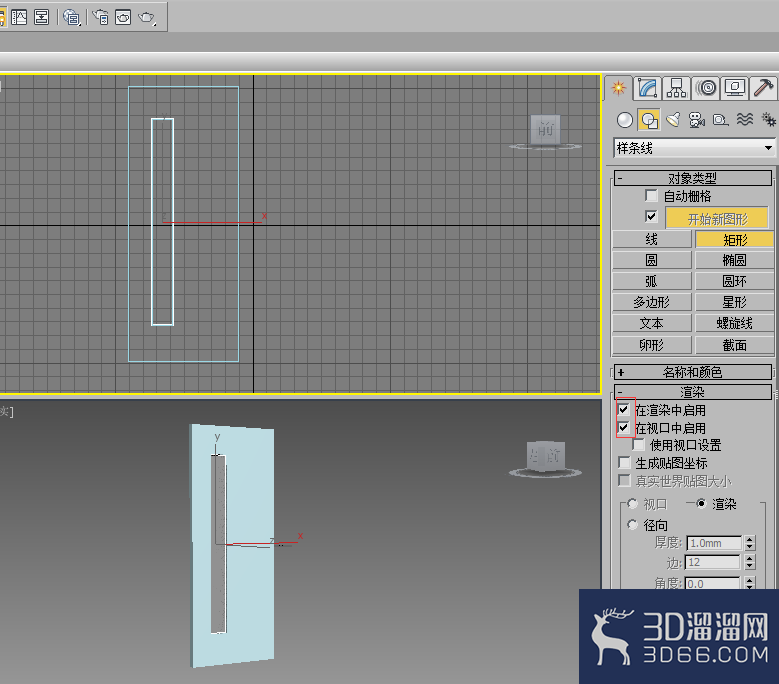The image size is (779, 684).
Task: Switch to the Motion panel tab
Action: click(706, 88)
